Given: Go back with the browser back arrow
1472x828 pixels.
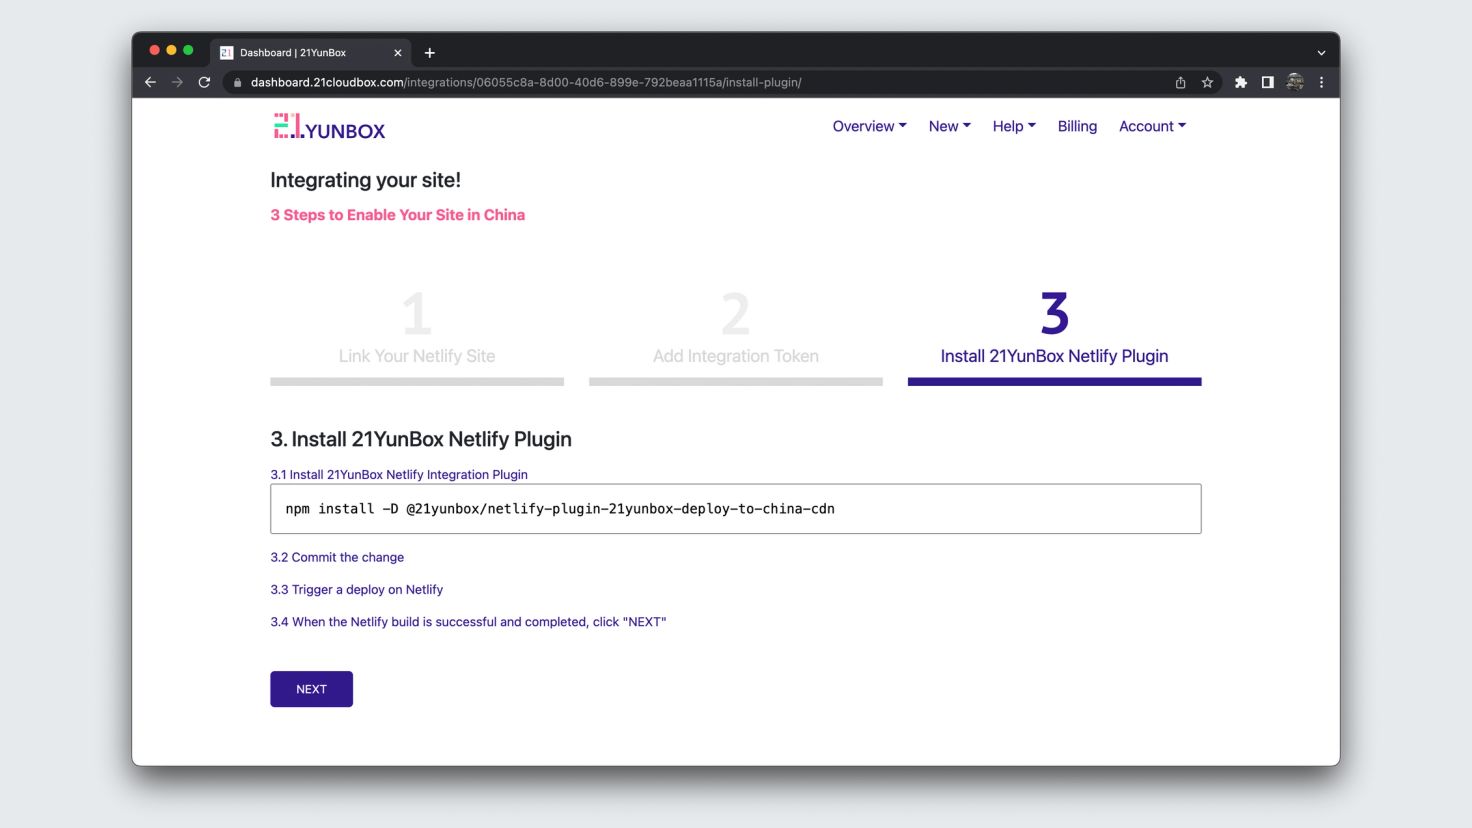Looking at the screenshot, I should click(x=150, y=82).
